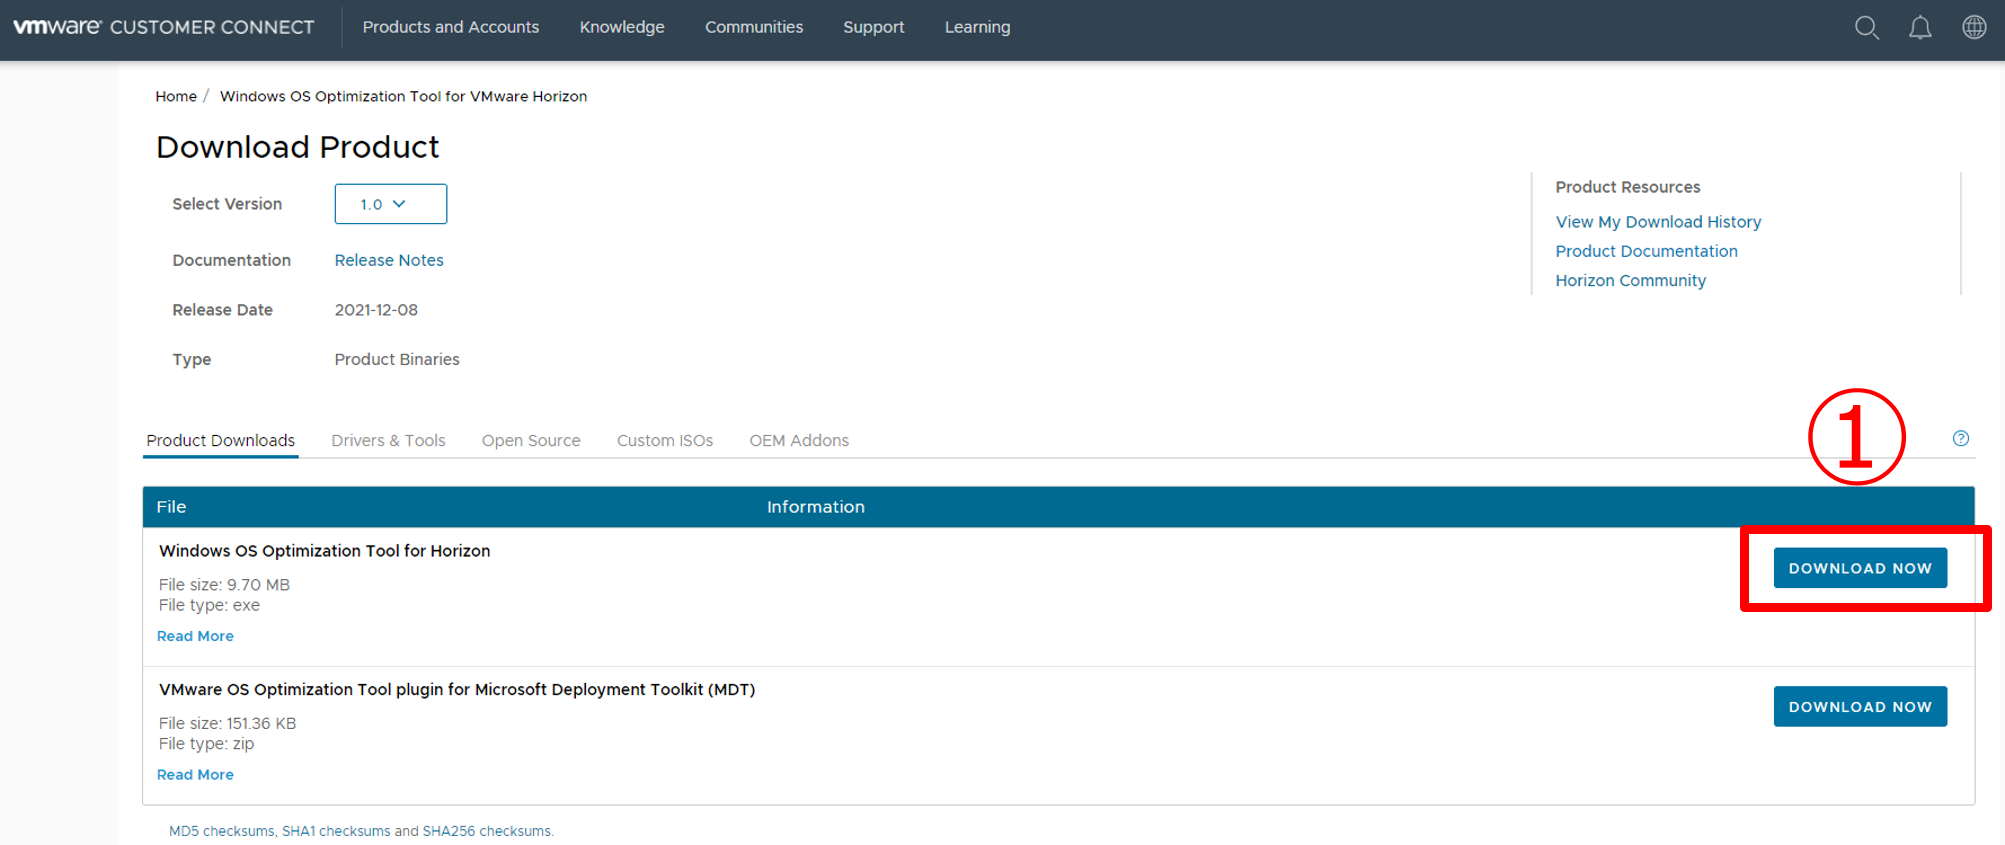Open the SHA256 checksums link
The image size is (2005, 845).
486,831
